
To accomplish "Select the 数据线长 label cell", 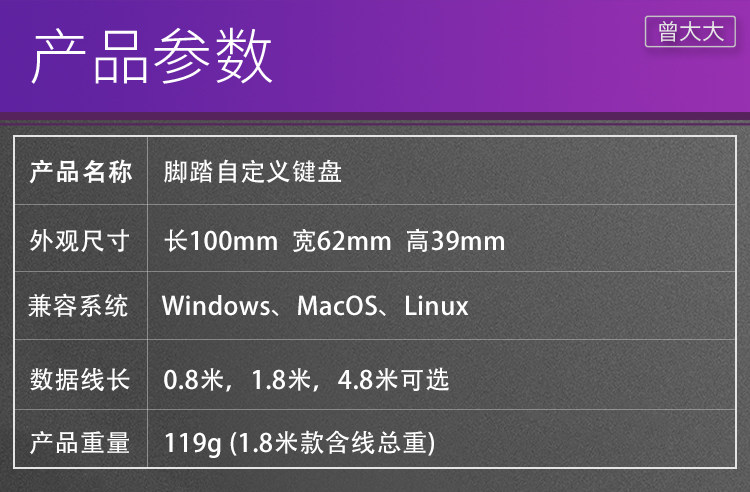I will coord(80,380).
